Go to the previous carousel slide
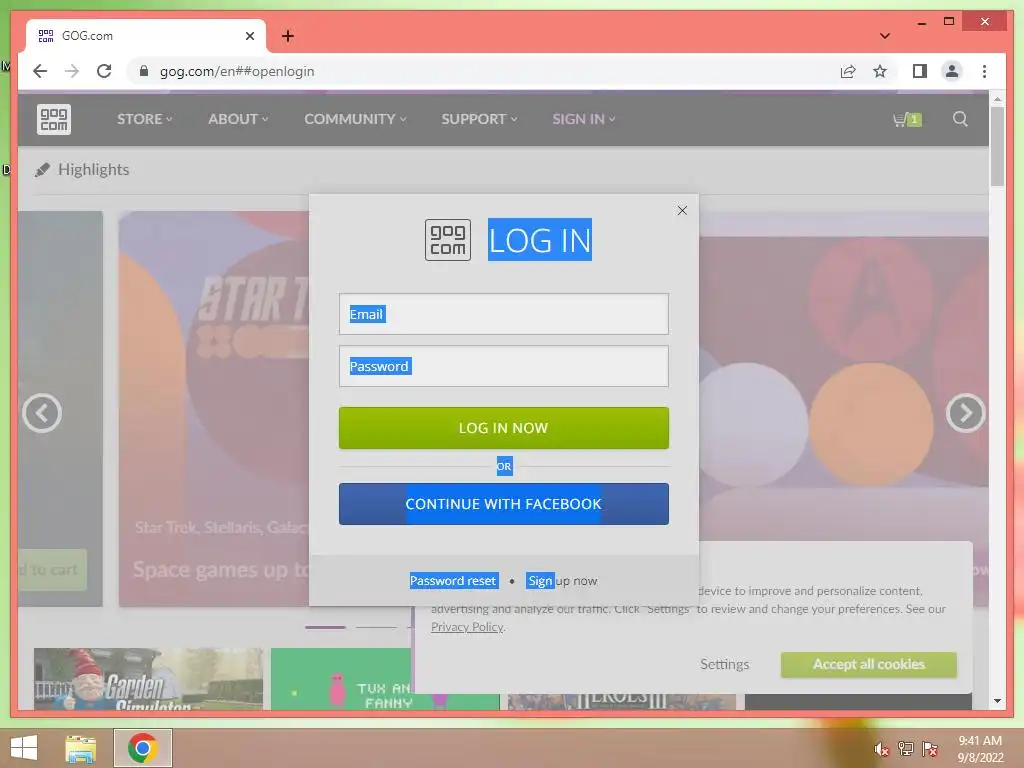This screenshot has height=768, width=1024. tap(42, 413)
